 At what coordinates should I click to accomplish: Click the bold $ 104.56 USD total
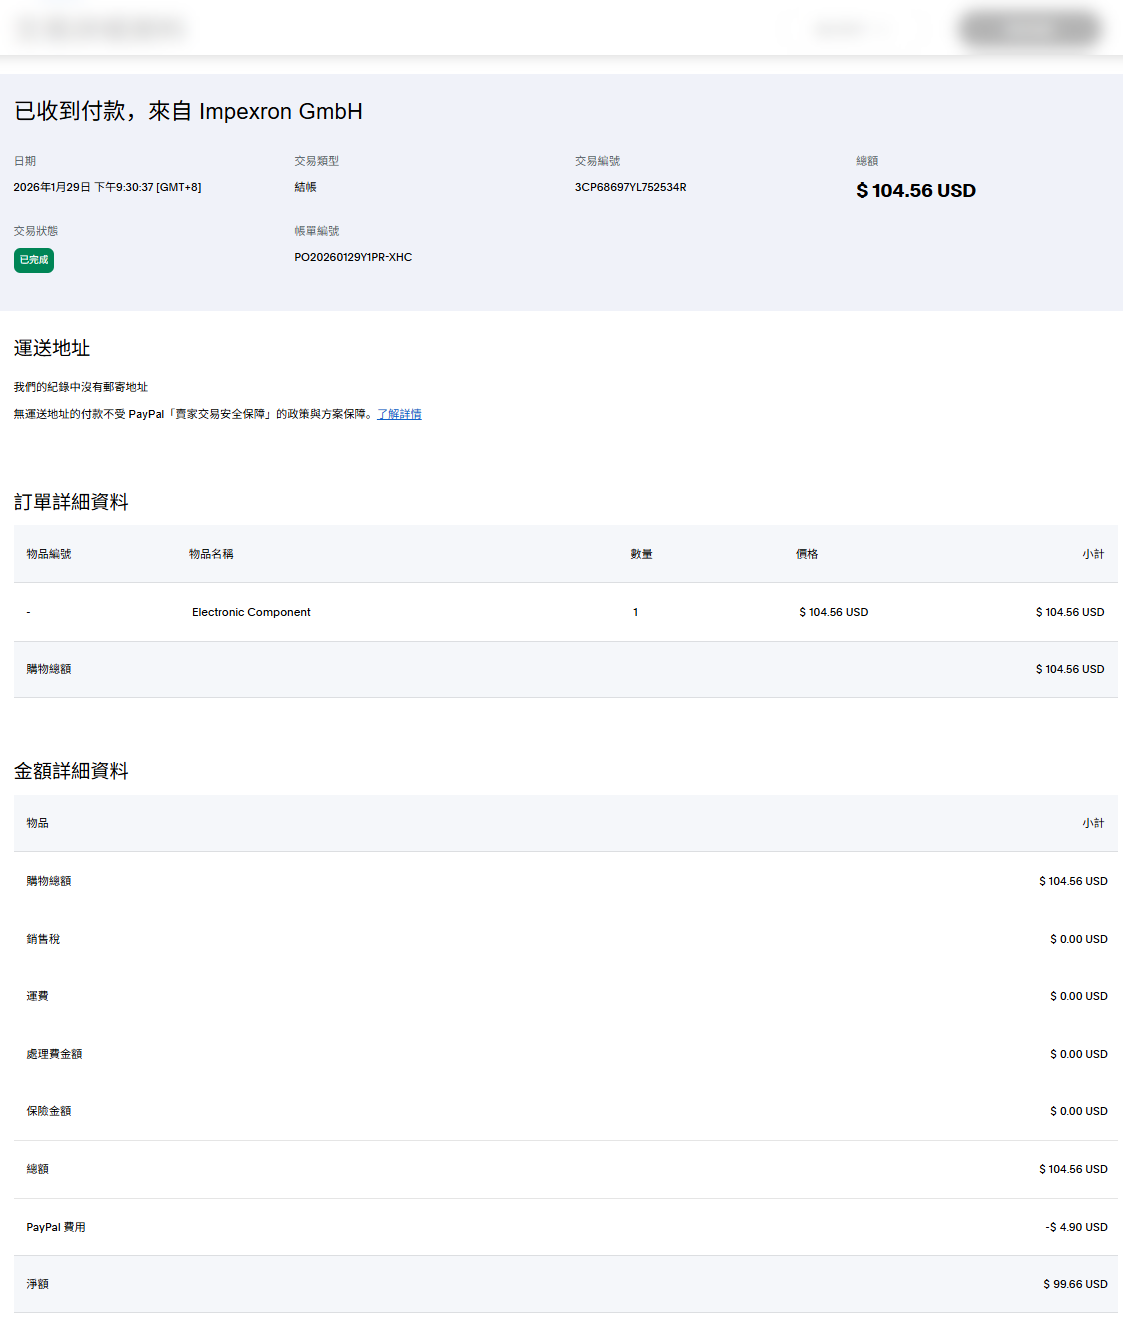tap(915, 190)
